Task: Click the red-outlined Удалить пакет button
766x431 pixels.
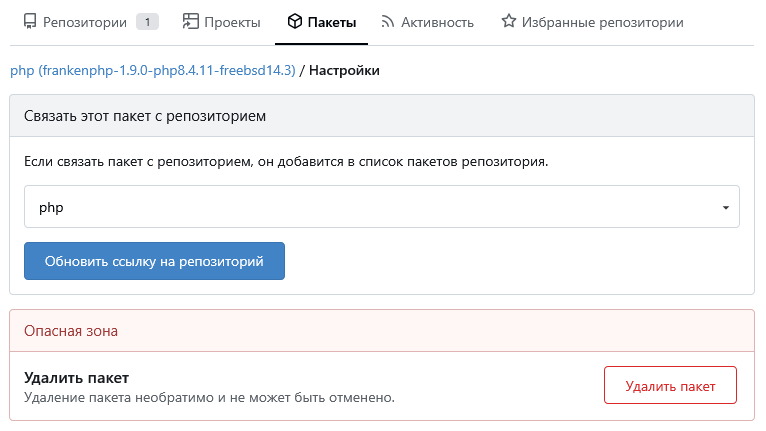Action: 670,386
